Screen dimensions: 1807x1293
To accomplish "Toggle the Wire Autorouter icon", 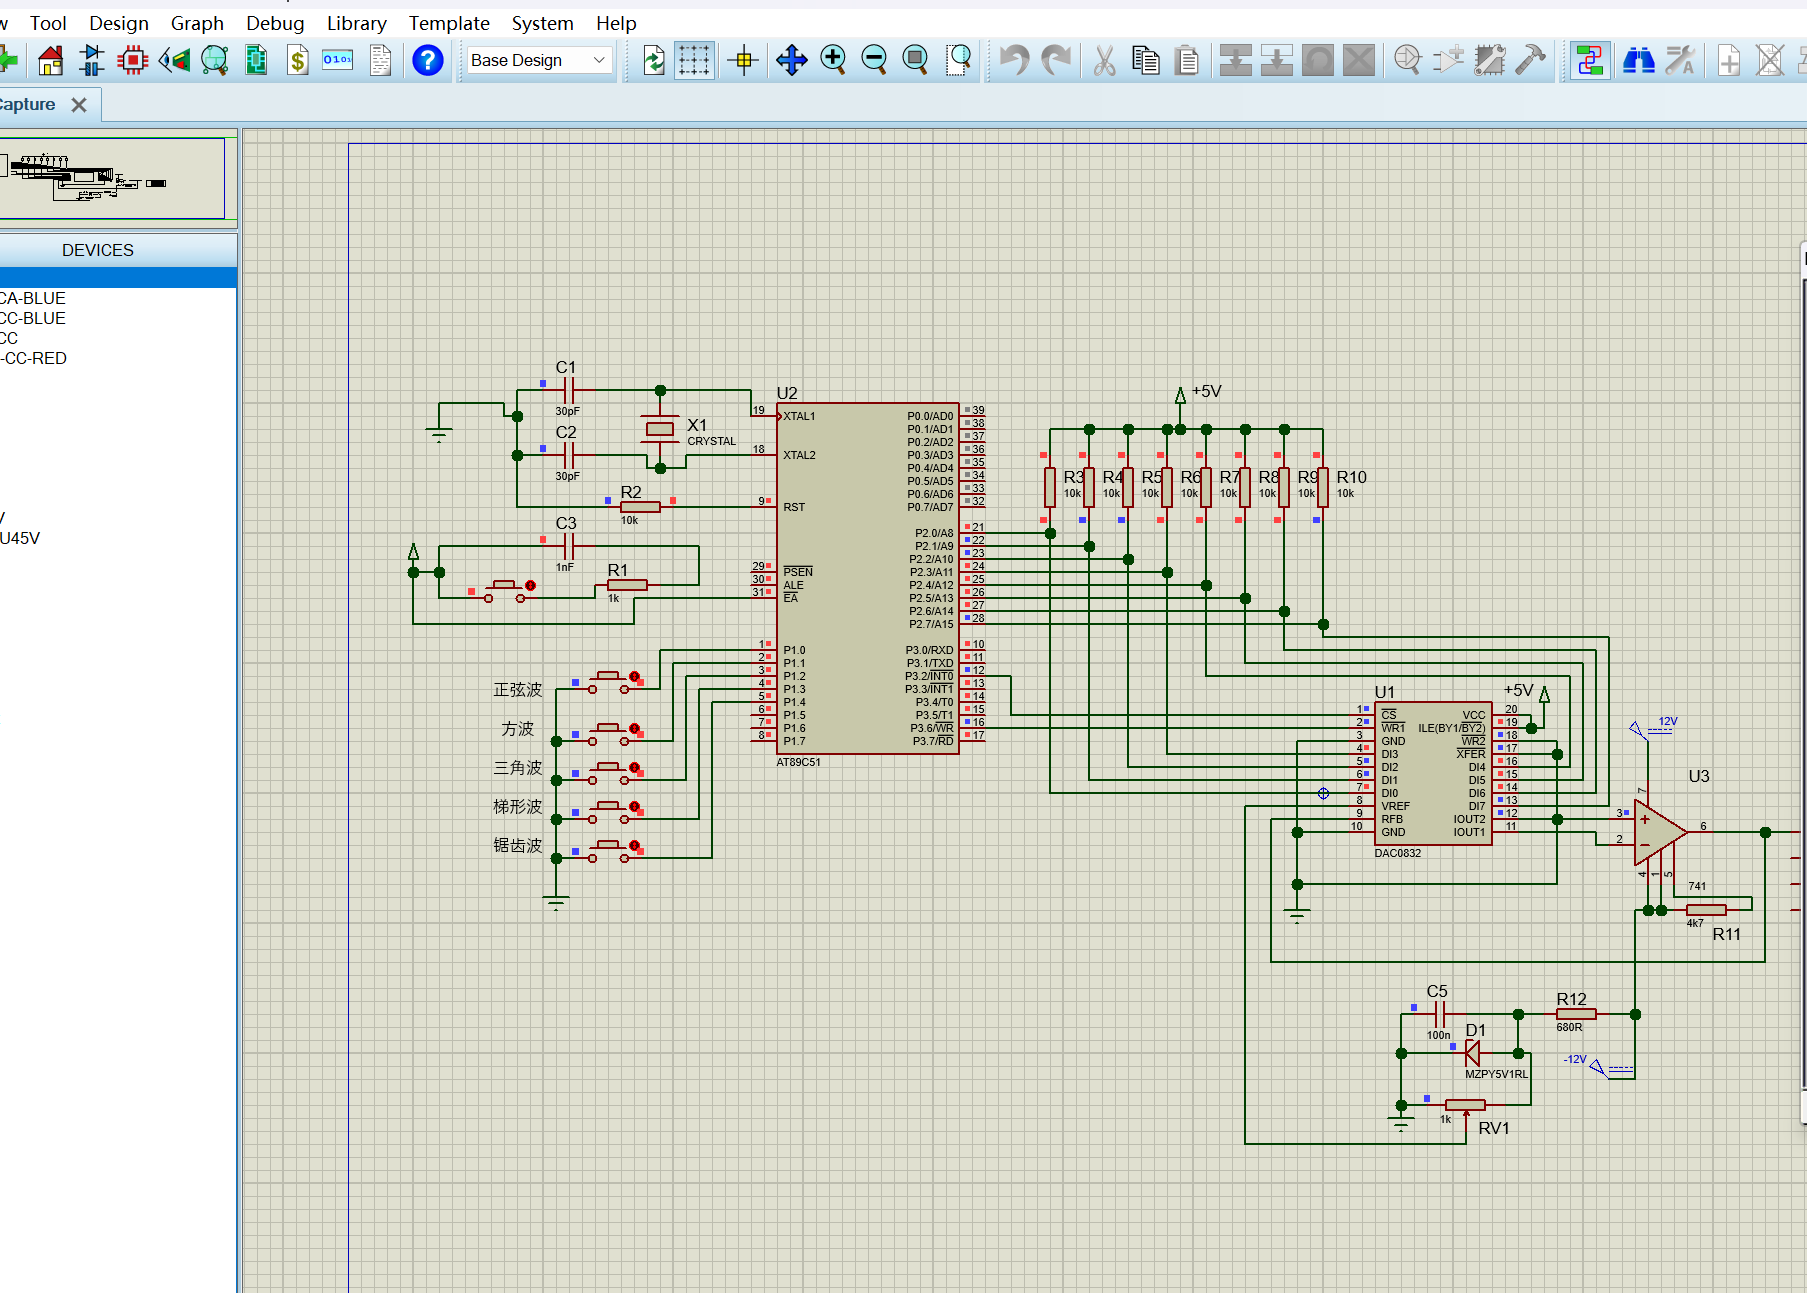I will pos(1589,61).
